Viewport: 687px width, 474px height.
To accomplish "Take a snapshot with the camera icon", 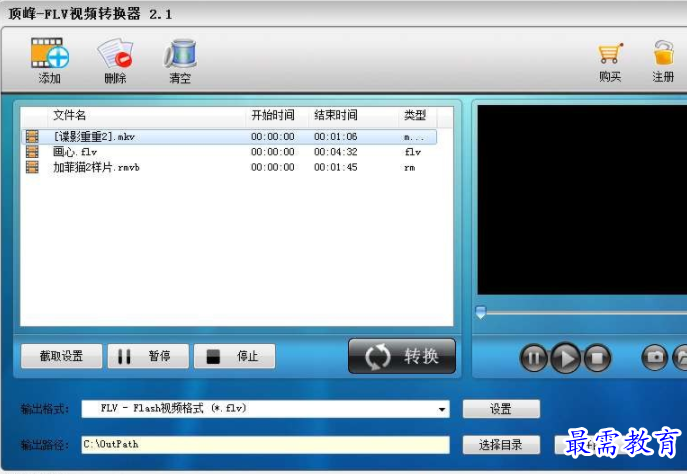I will click(x=655, y=356).
